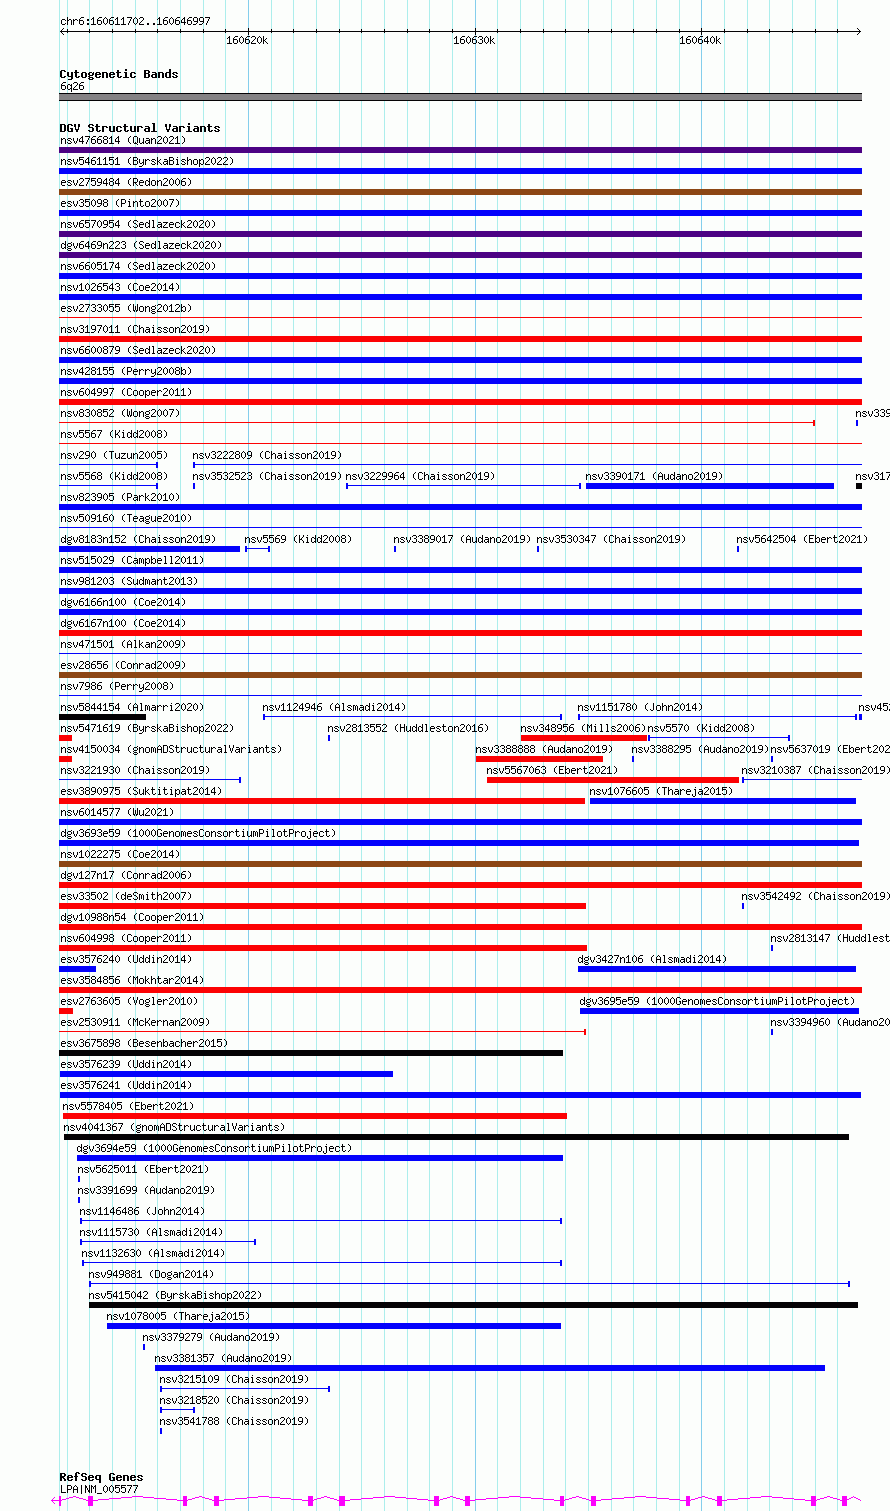Open variant nsv3222809 (Chaisson2019)
The image size is (890, 1511).
267,455
